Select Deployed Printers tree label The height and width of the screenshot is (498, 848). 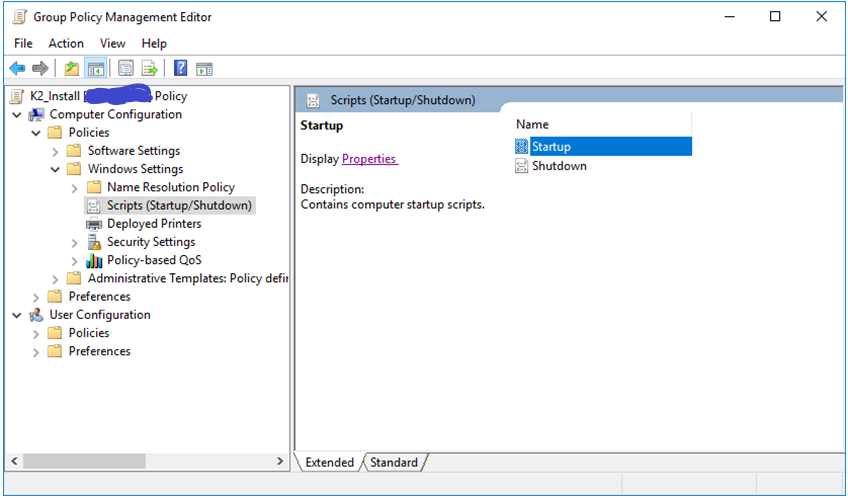[x=154, y=224]
